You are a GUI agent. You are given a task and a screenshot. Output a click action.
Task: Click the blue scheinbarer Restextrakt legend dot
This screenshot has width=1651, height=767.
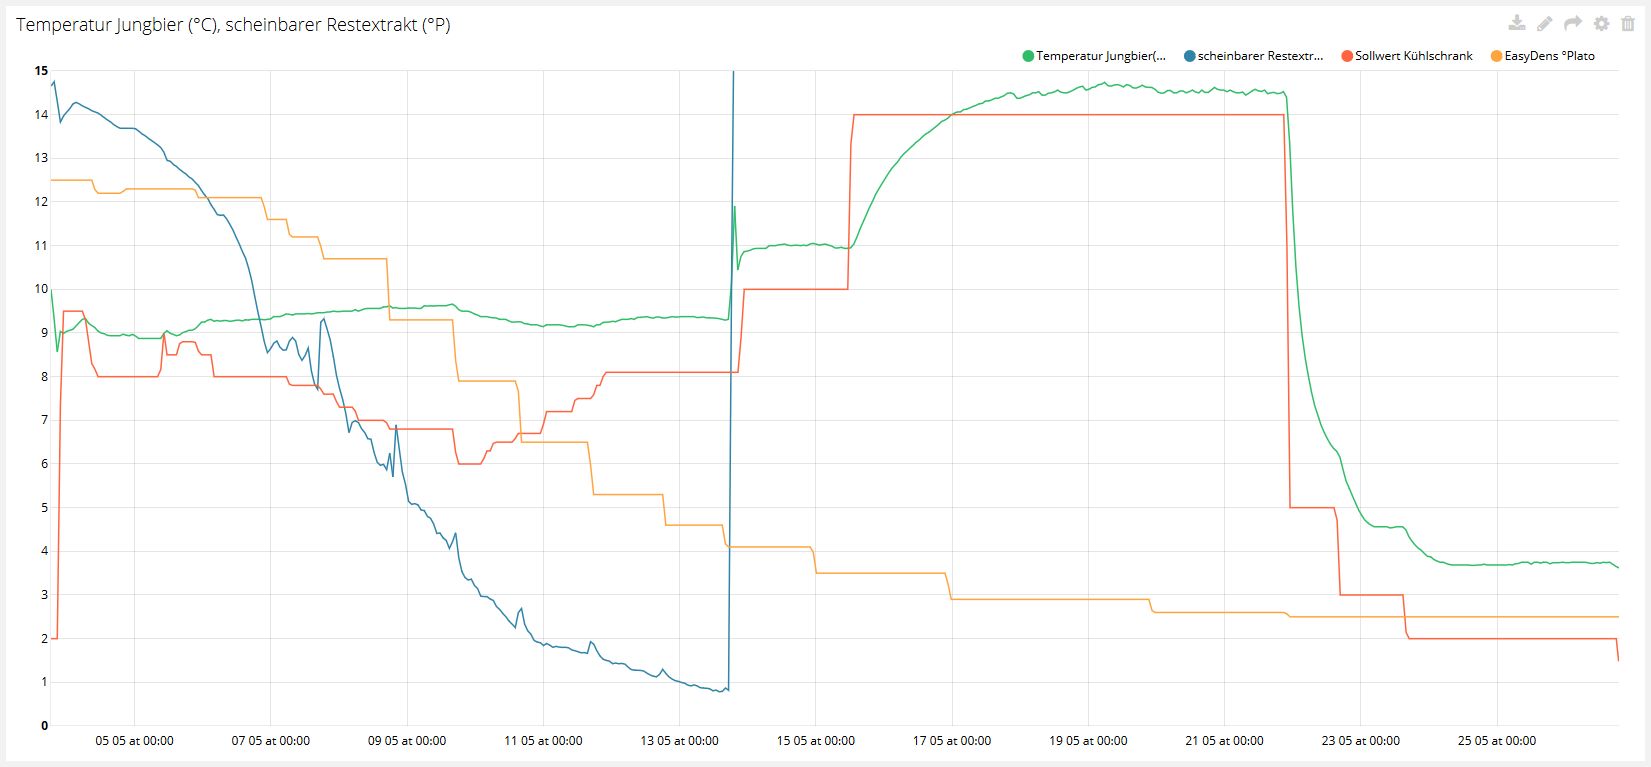[x=1190, y=56]
